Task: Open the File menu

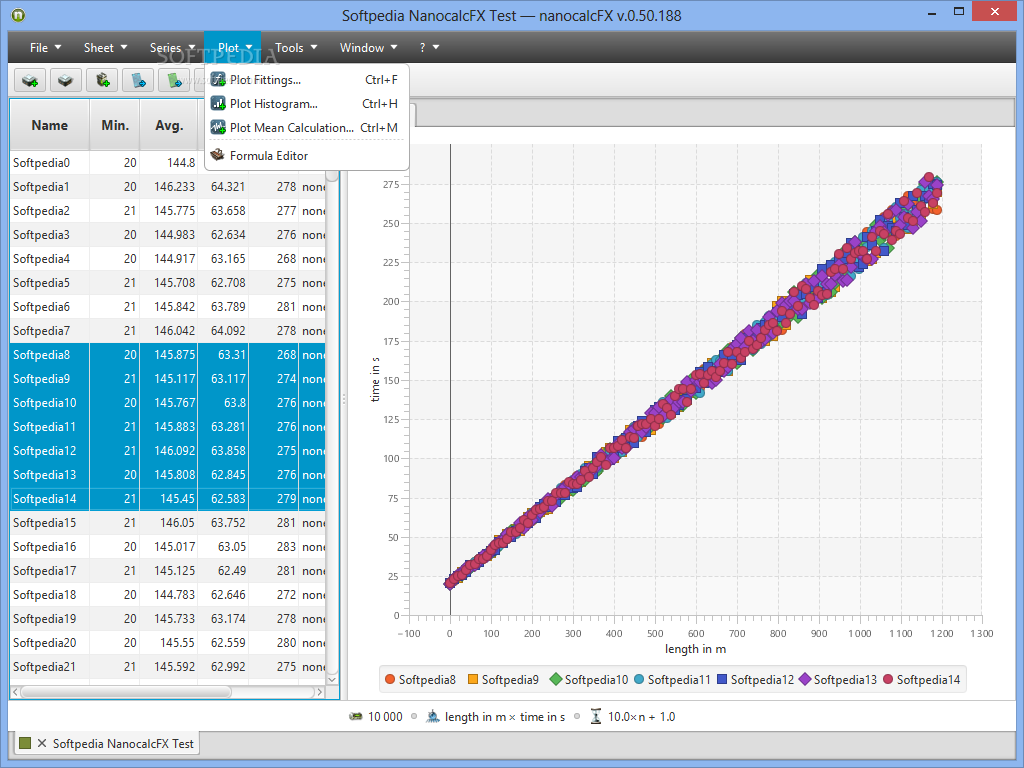Action: click(x=45, y=48)
